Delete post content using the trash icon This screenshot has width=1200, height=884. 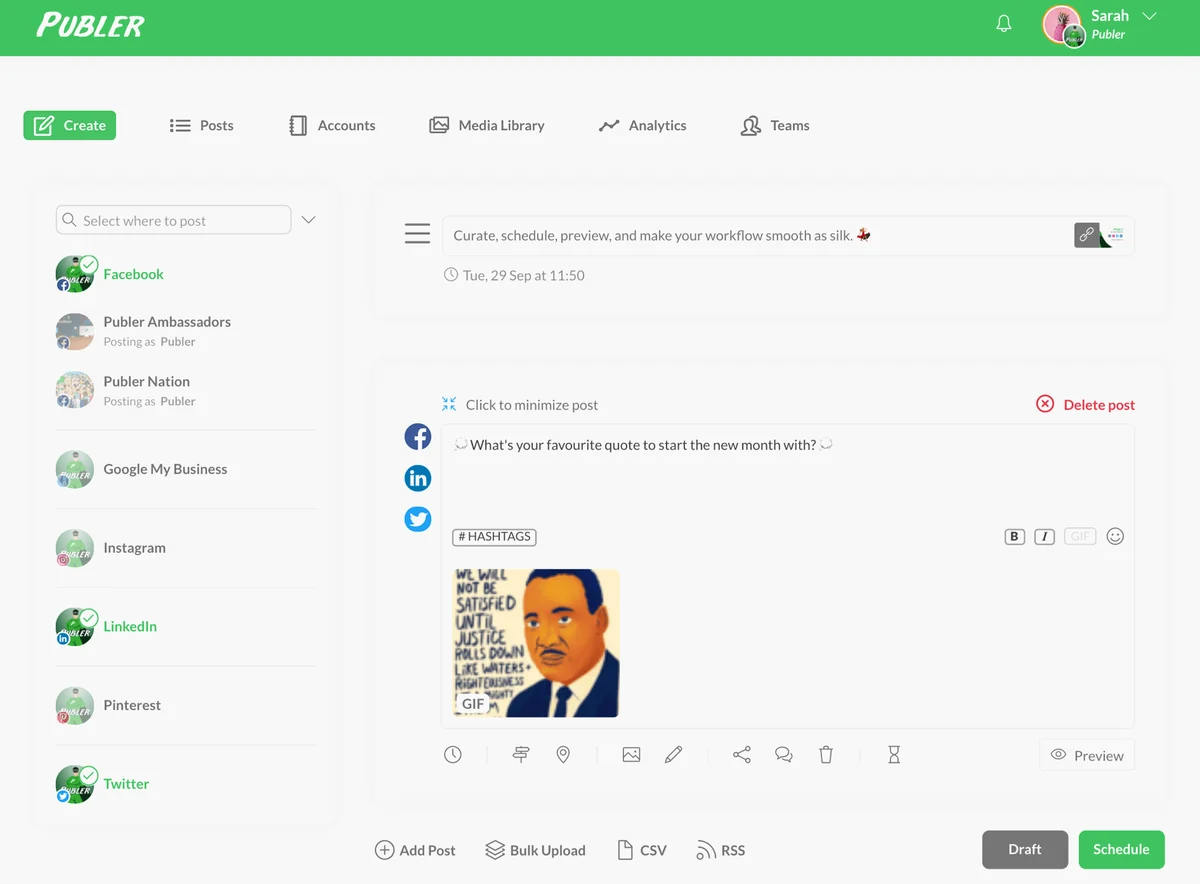pos(826,754)
